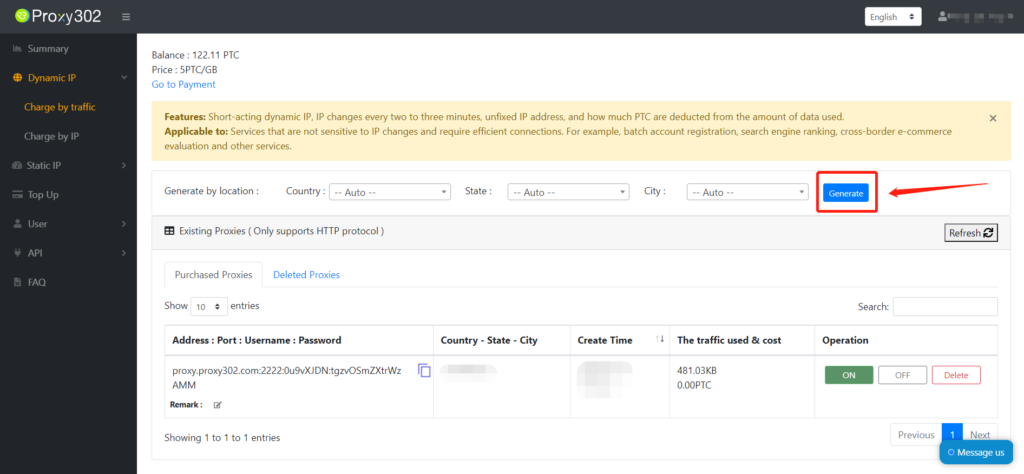
Task: Open user profile in top right
Action: tap(975, 17)
